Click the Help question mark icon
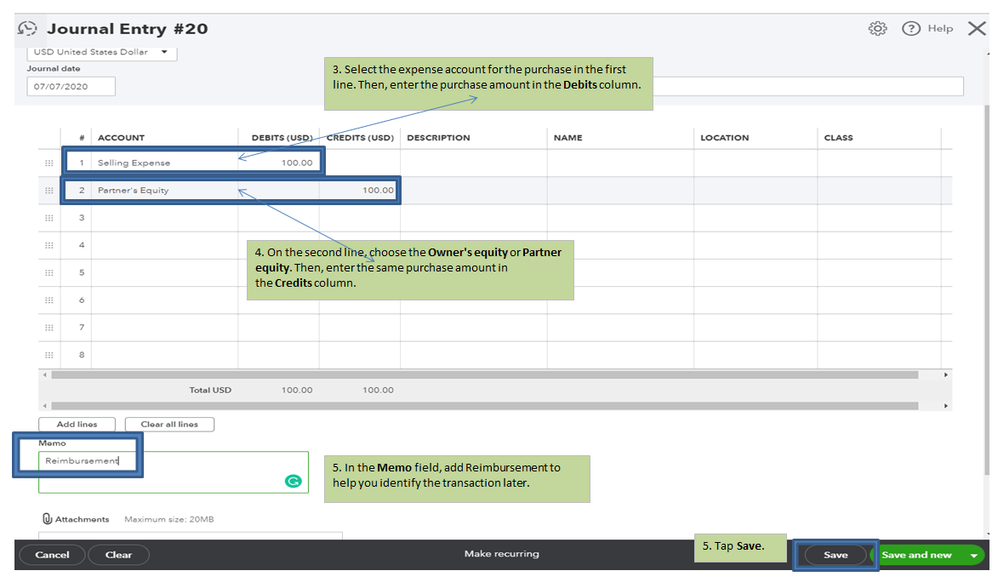The image size is (998, 577). click(x=911, y=29)
